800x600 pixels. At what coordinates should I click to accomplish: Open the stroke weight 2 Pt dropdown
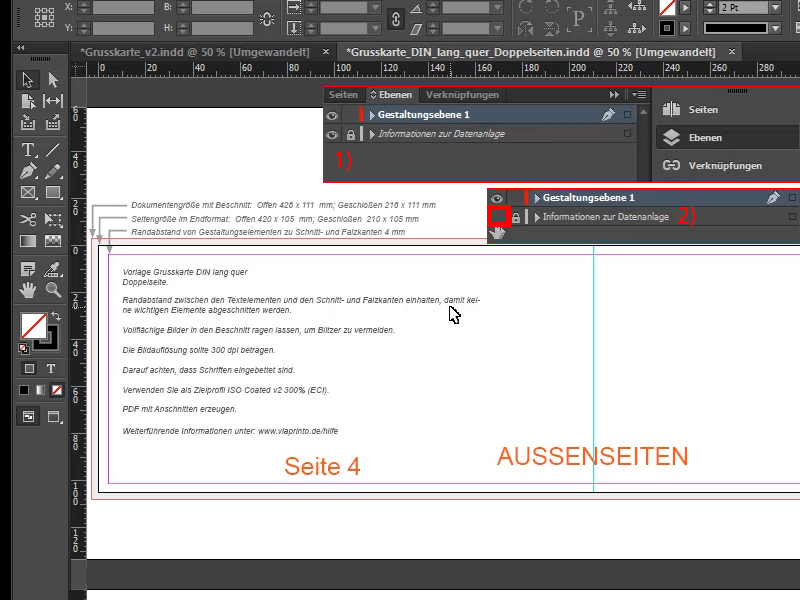775,8
